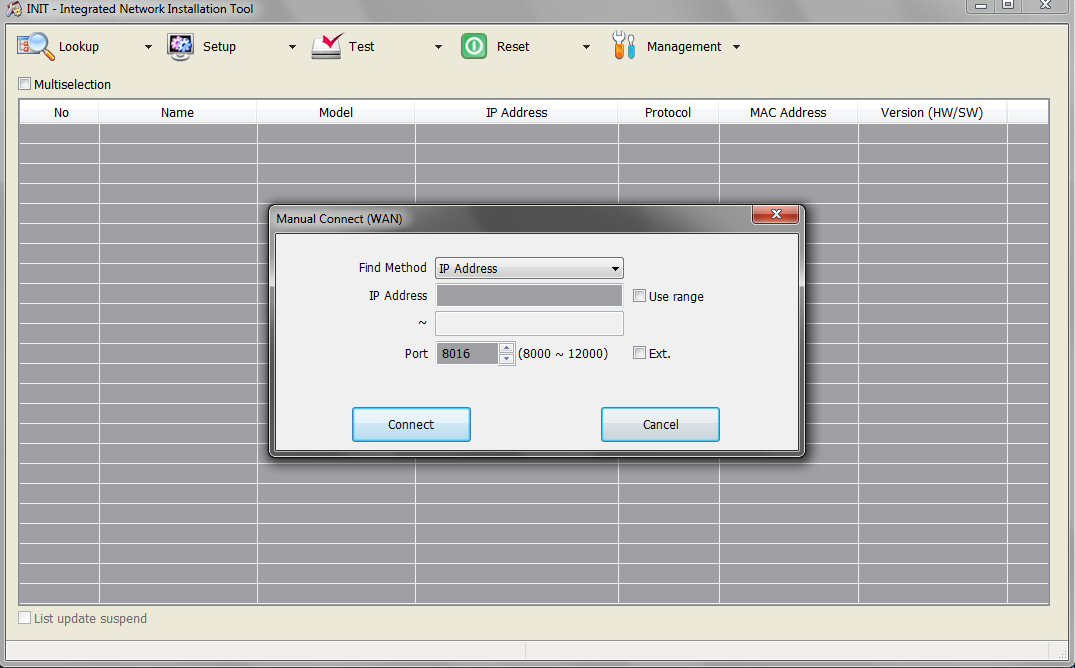This screenshot has width=1075, height=668.
Task: Click the Lookup magnifying glass icon
Action: tap(35, 47)
